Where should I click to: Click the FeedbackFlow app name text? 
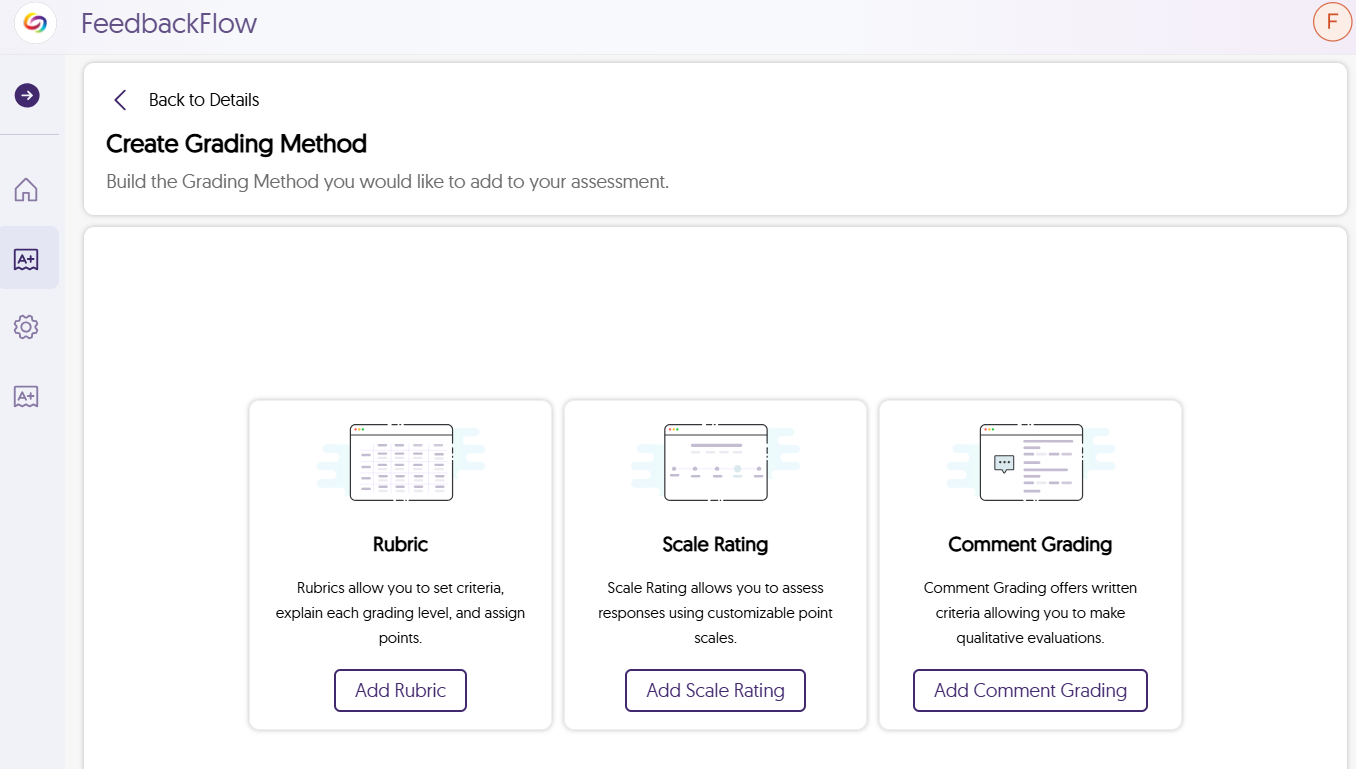click(x=169, y=23)
